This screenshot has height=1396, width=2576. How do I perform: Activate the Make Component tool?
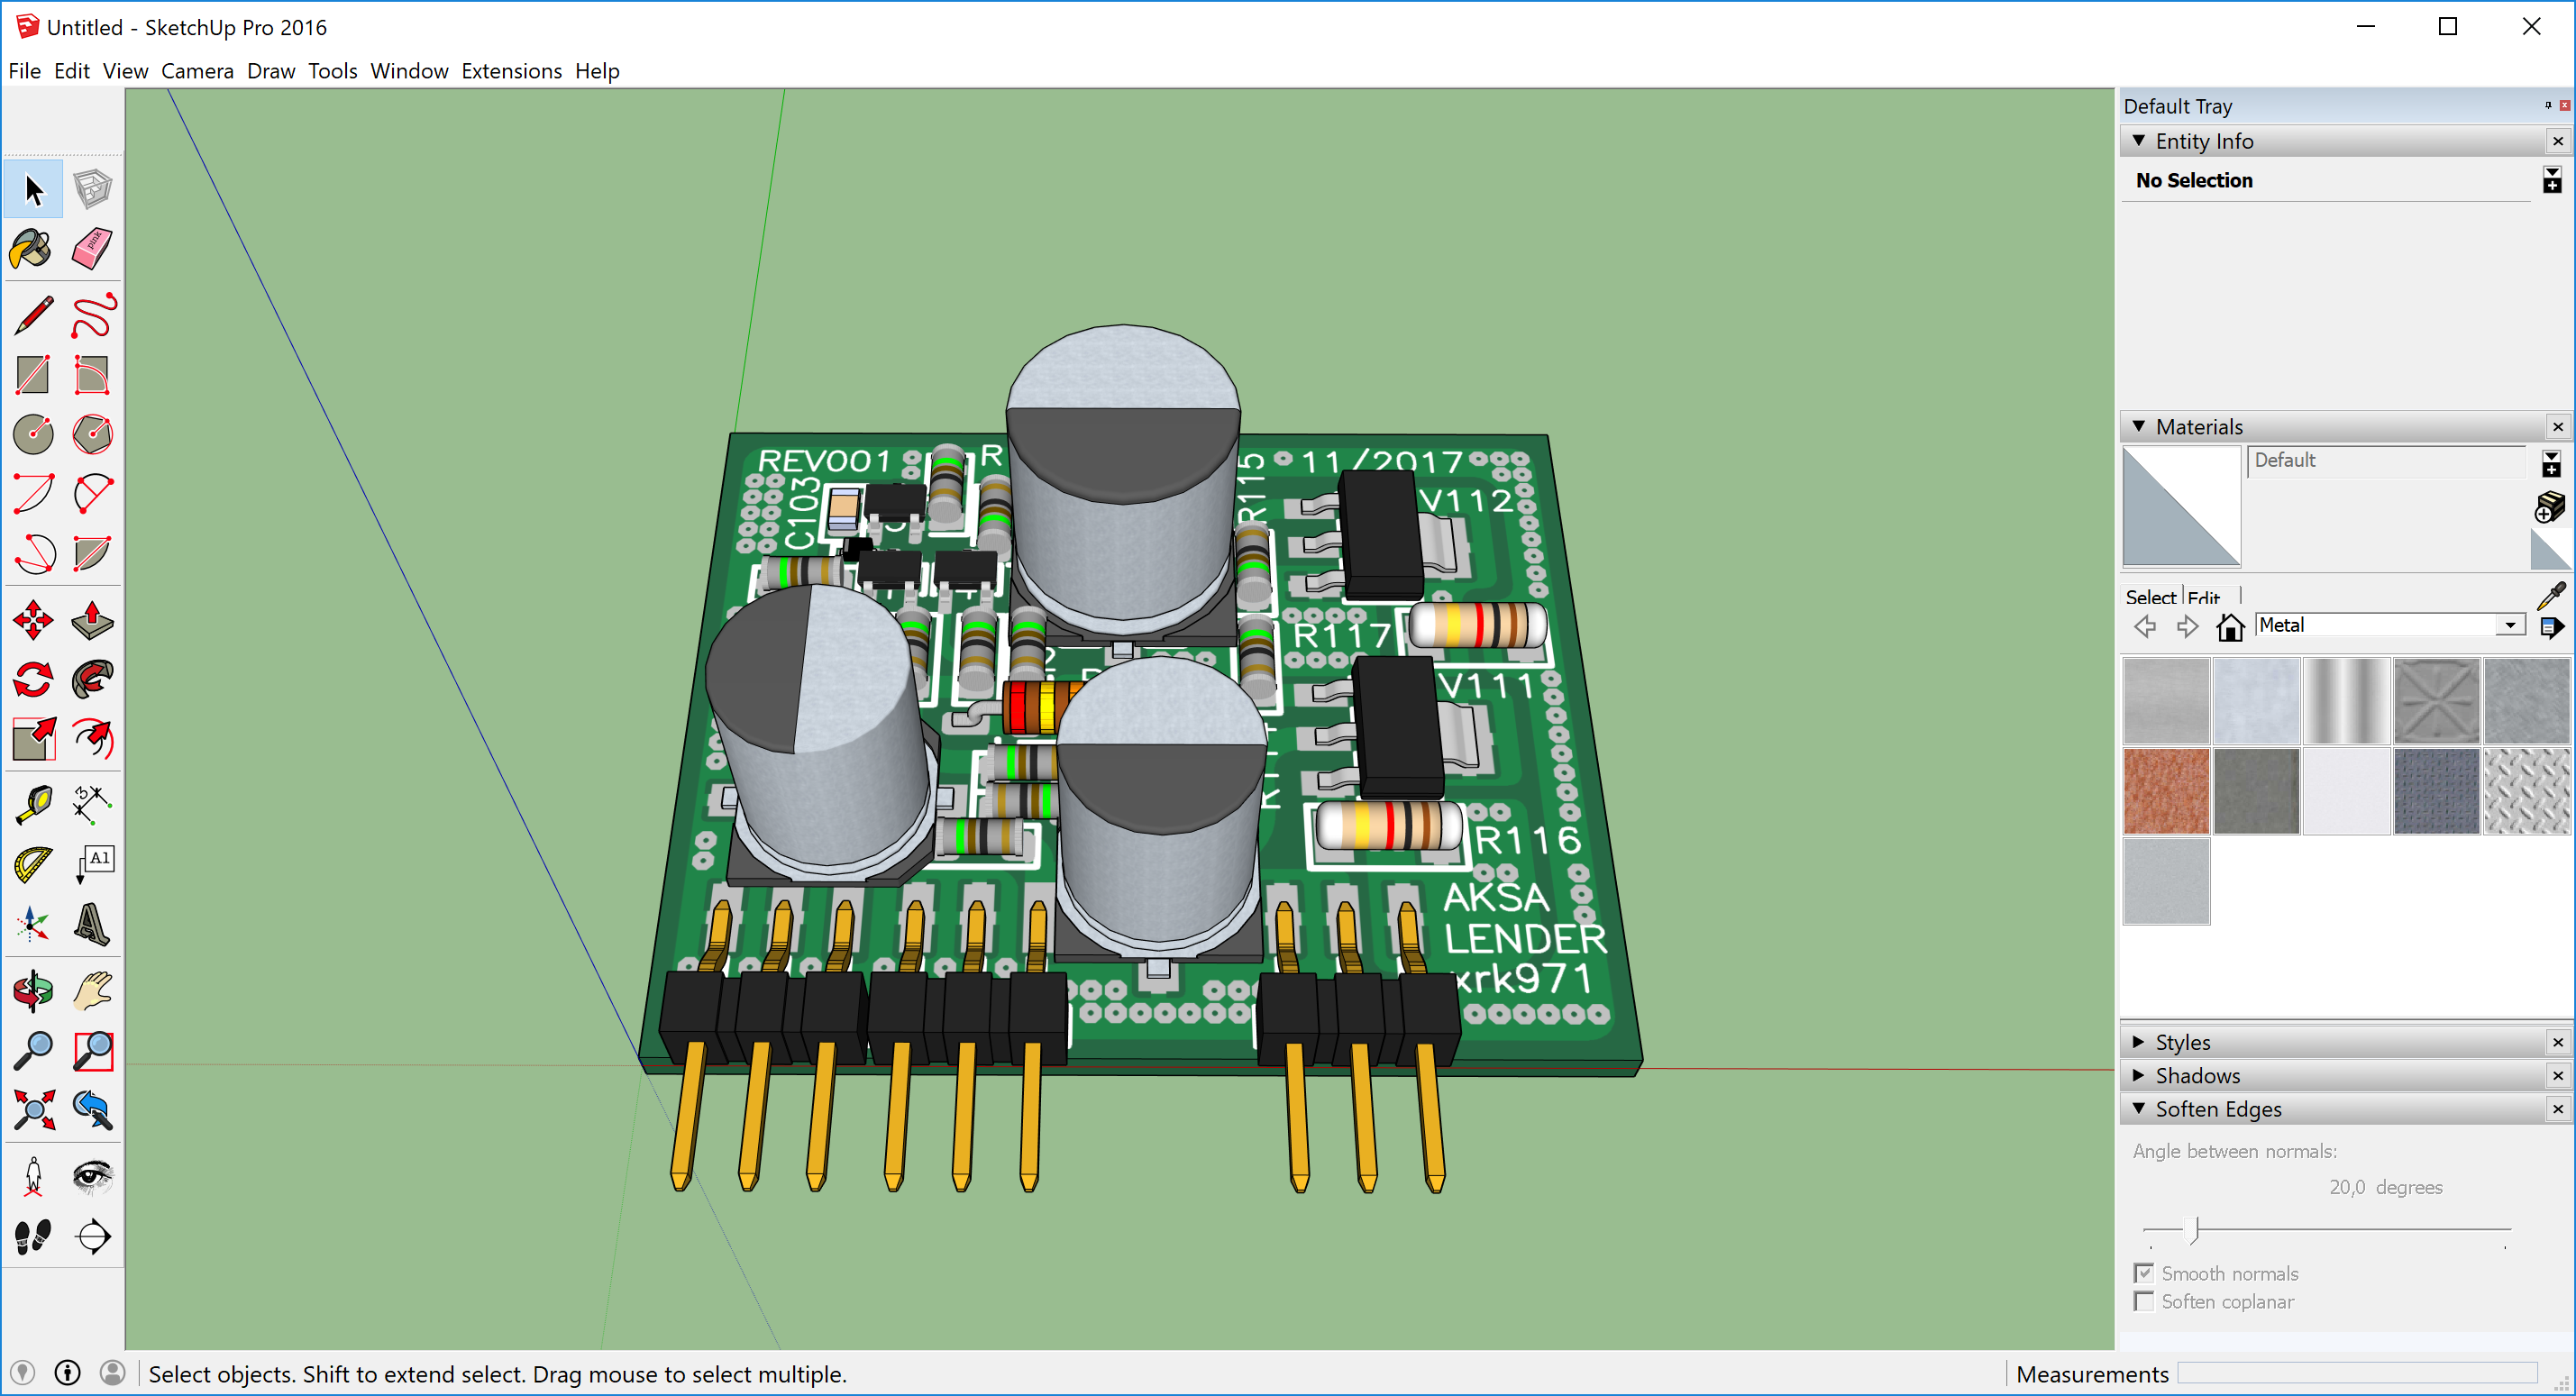[92, 189]
